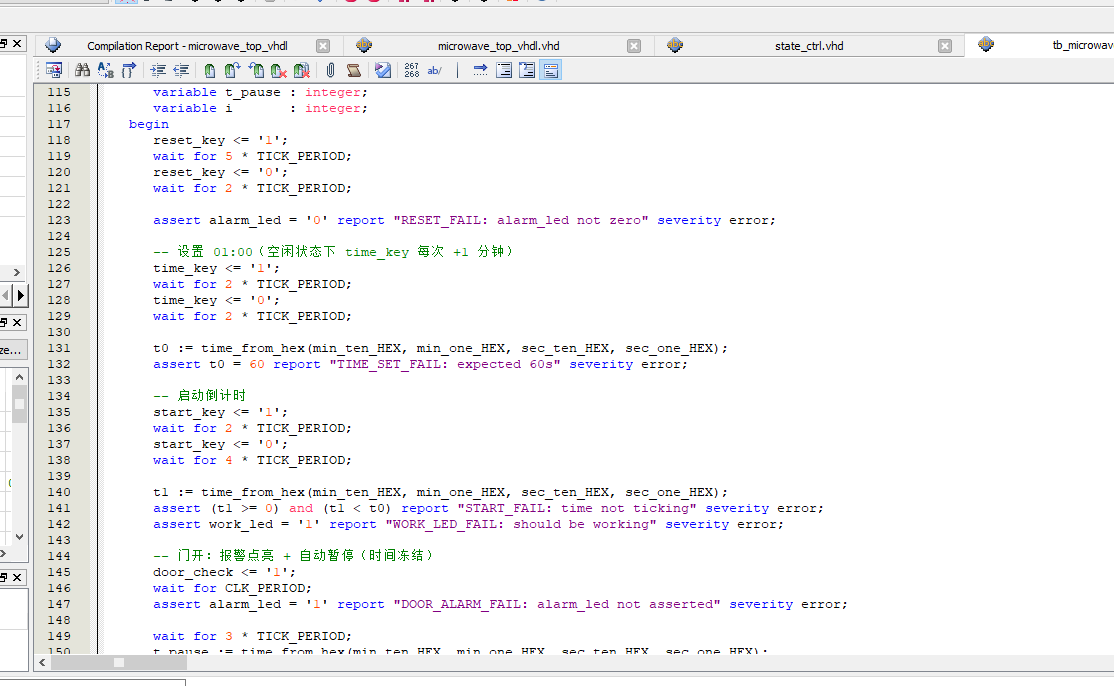Select the truncated 'ze...' tab in left panel
Screen dimensions: 1114x686
pos(11,350)
